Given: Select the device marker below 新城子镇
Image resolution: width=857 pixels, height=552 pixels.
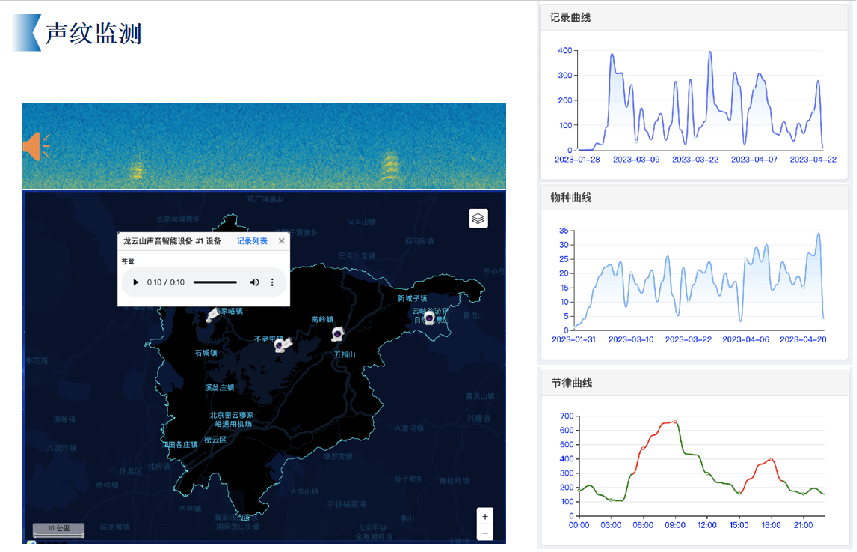Looking at the screenshot, I should coord(430,318).
